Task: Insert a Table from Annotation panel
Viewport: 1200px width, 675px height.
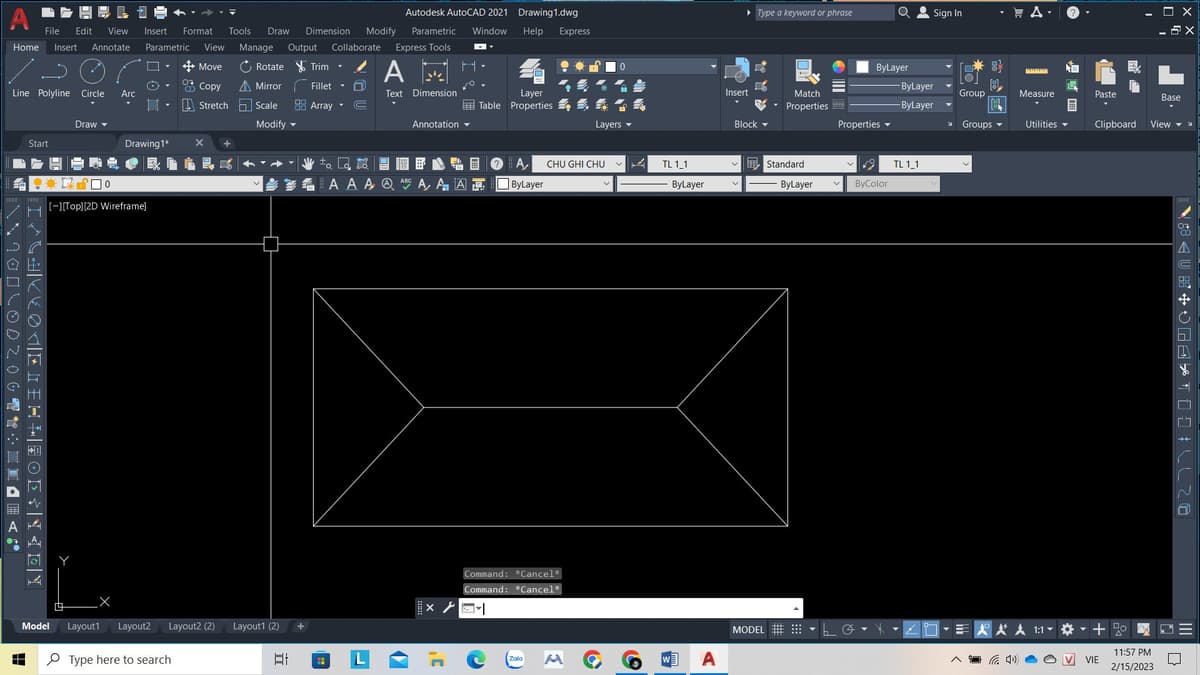Action: click(x=482, y=105)
